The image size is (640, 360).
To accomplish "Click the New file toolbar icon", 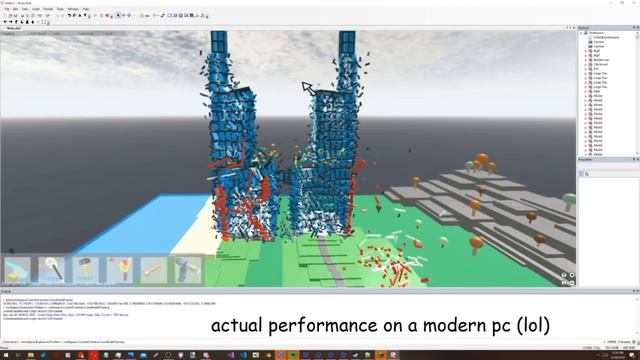I will [5, 16].
